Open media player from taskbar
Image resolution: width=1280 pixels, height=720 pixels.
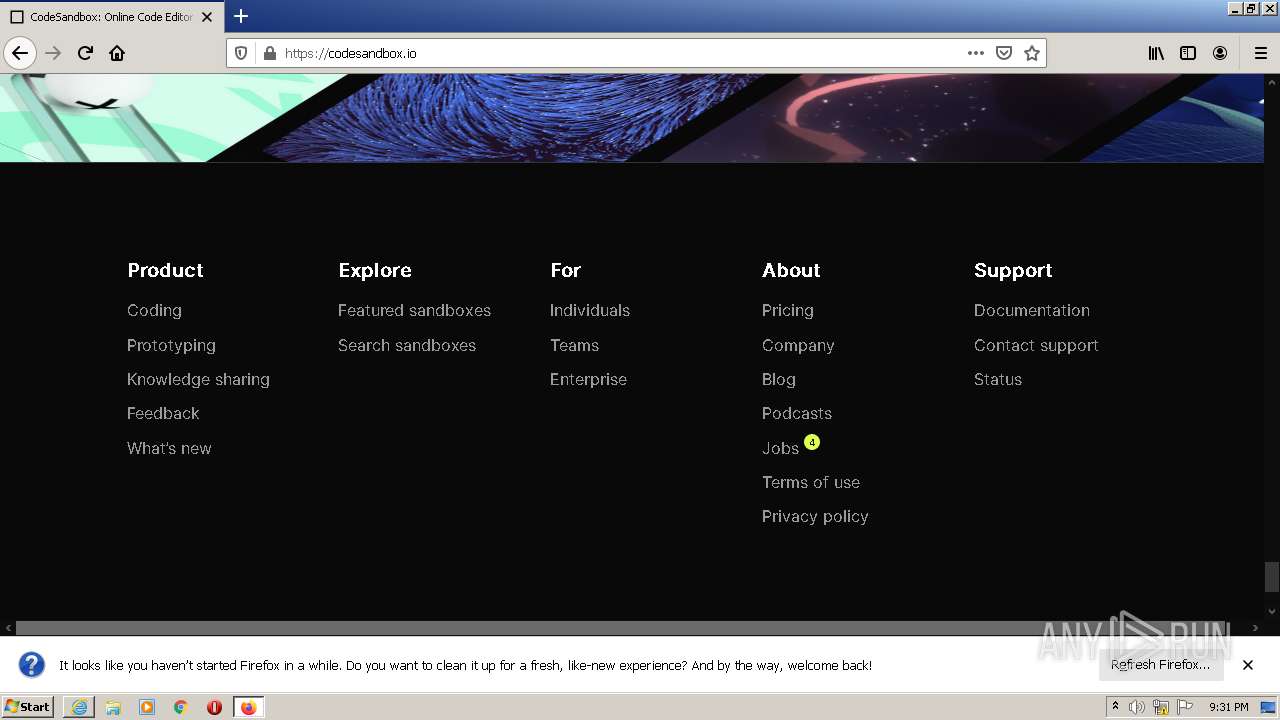point(147,707)
